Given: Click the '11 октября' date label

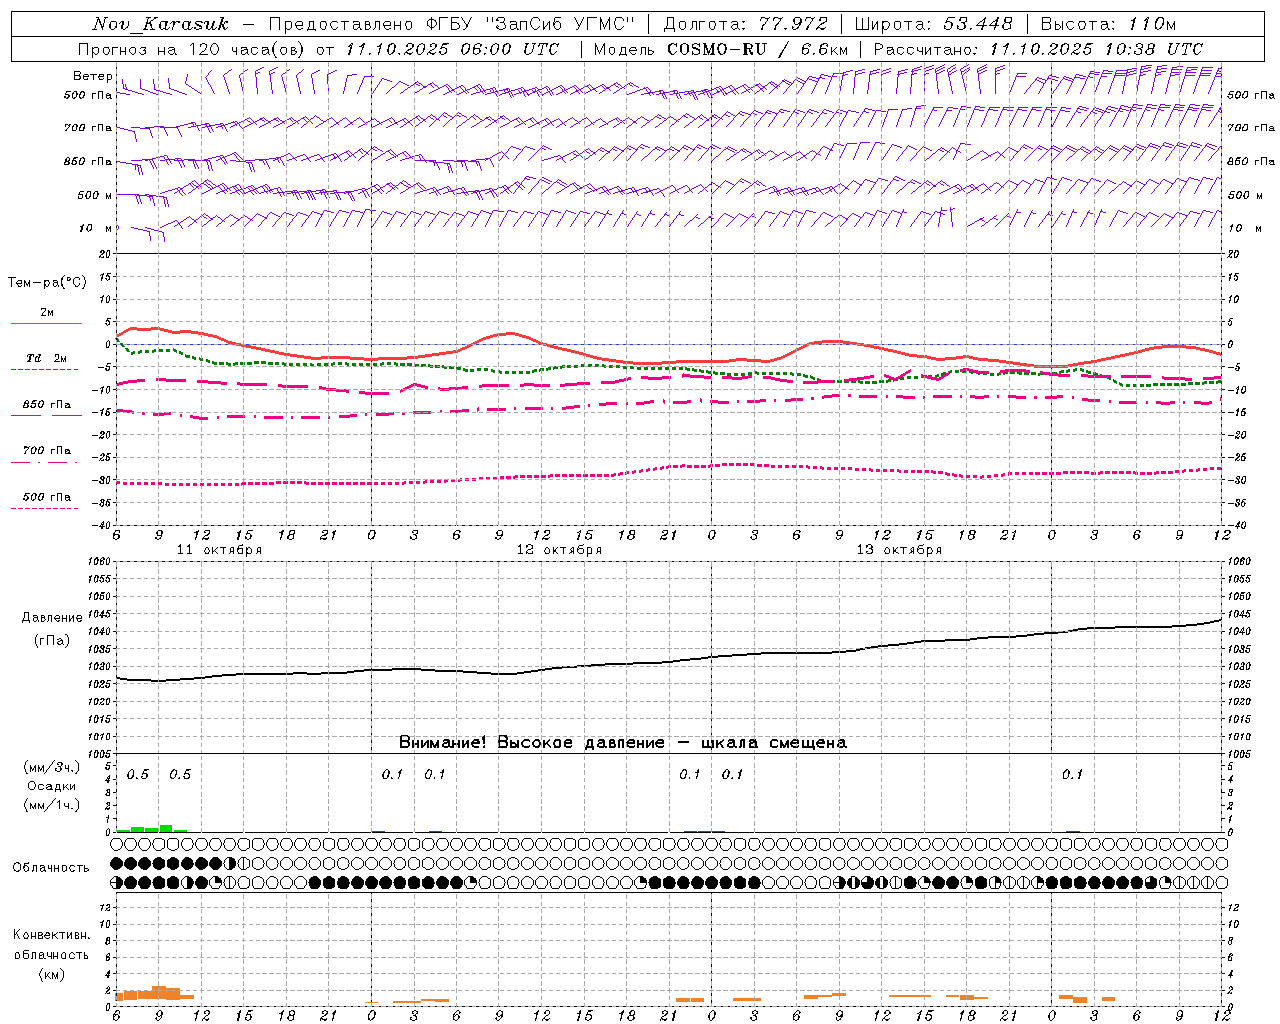Looking at the screenshot, I should [219, 550].
